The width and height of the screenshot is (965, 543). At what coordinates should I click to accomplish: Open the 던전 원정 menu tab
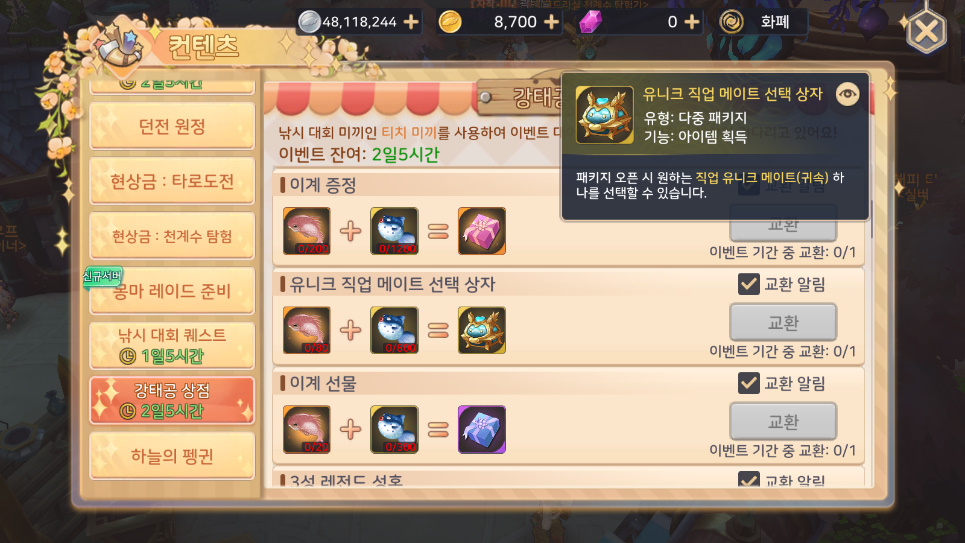(x=172, y=126)
